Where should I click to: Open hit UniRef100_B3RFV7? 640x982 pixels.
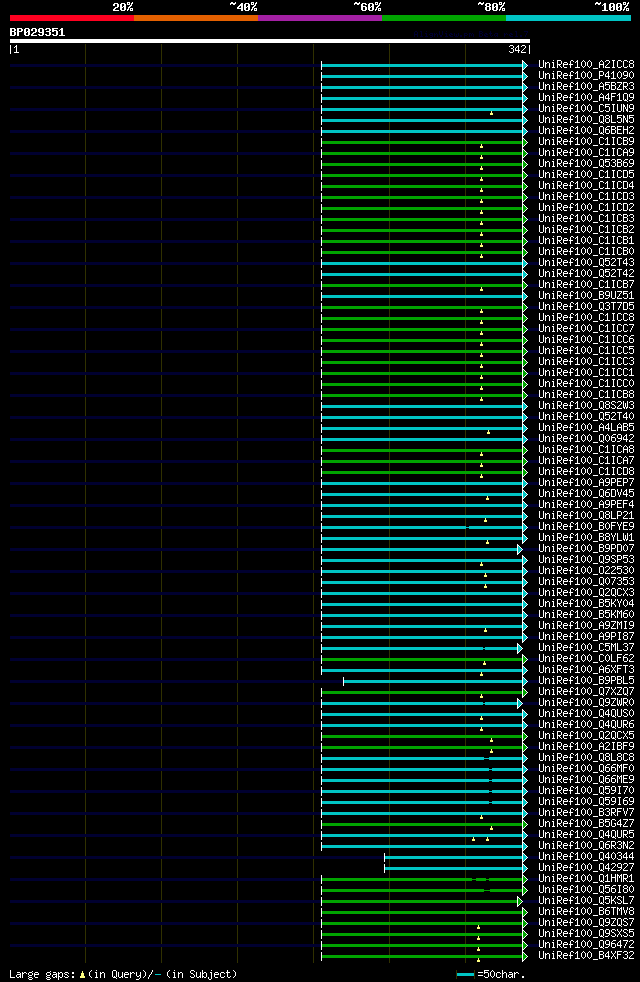(586, 812)
